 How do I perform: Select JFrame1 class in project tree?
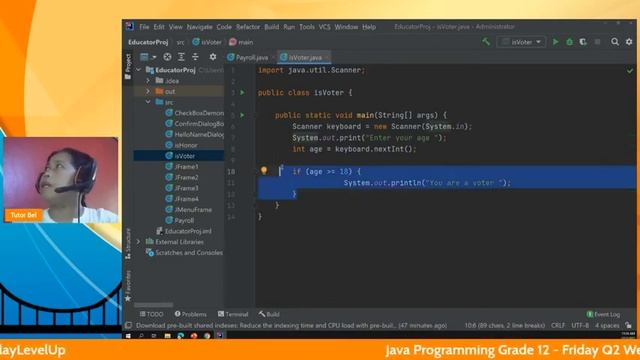(x=182, y=167)
